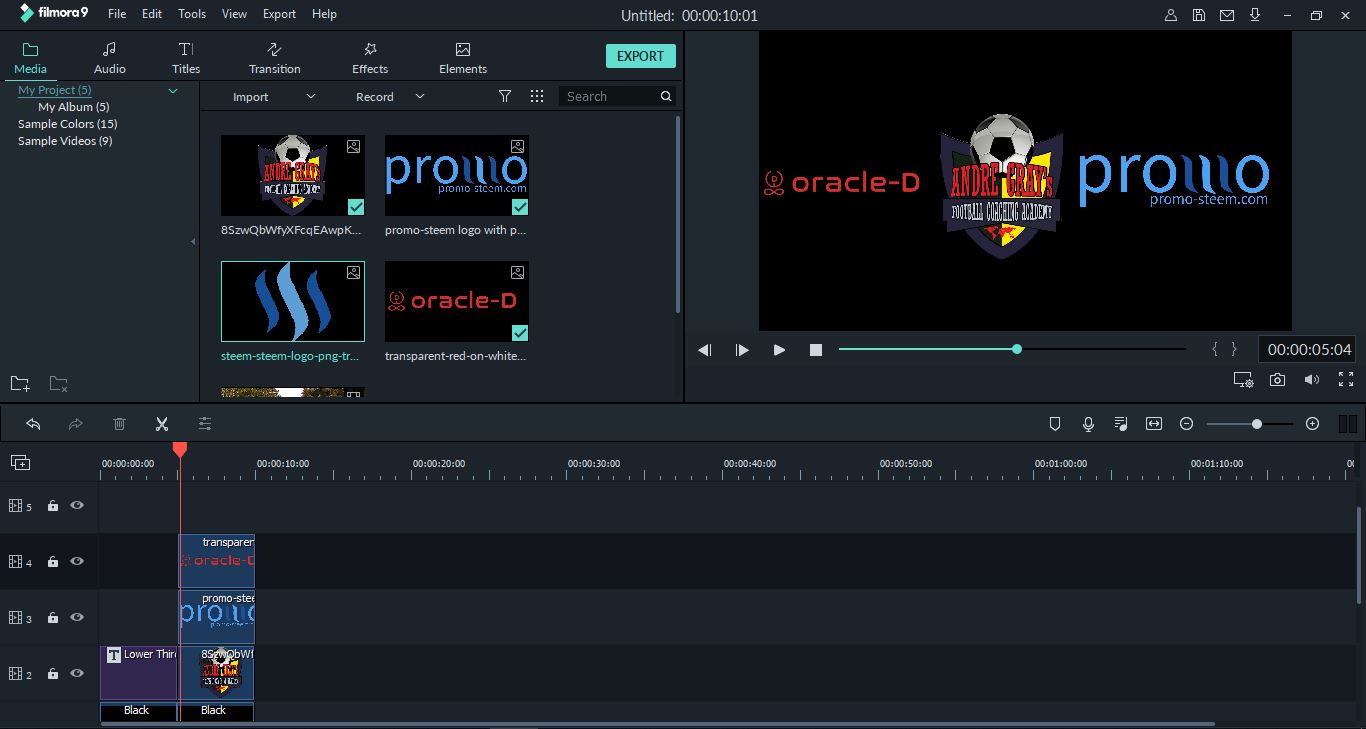Click the search magnifier icon
The height and width of the screenshot is (729, 1366).
pyautogui.click(x=666, y=96)
